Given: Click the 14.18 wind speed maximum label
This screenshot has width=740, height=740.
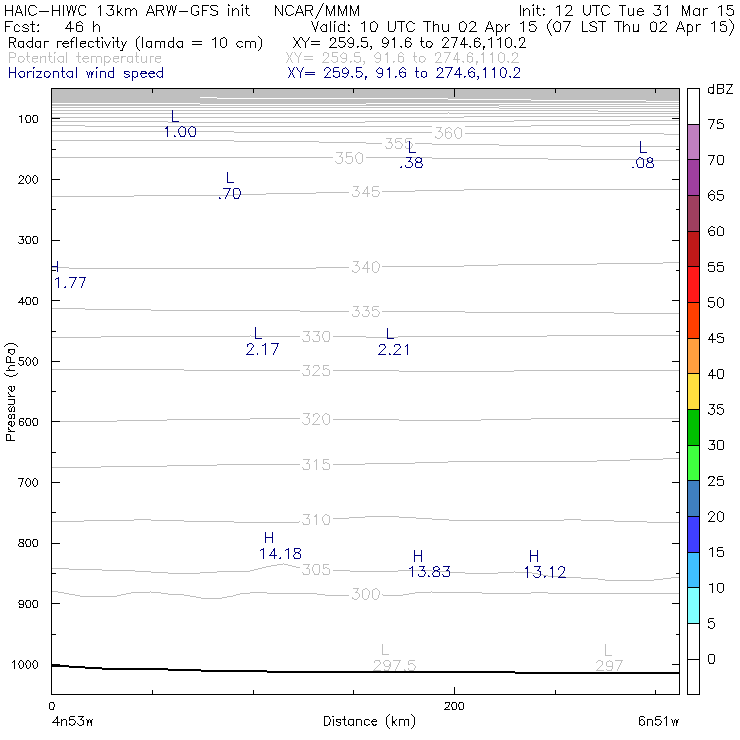Looking at the screenshot, I should click(x=280, y=554).
